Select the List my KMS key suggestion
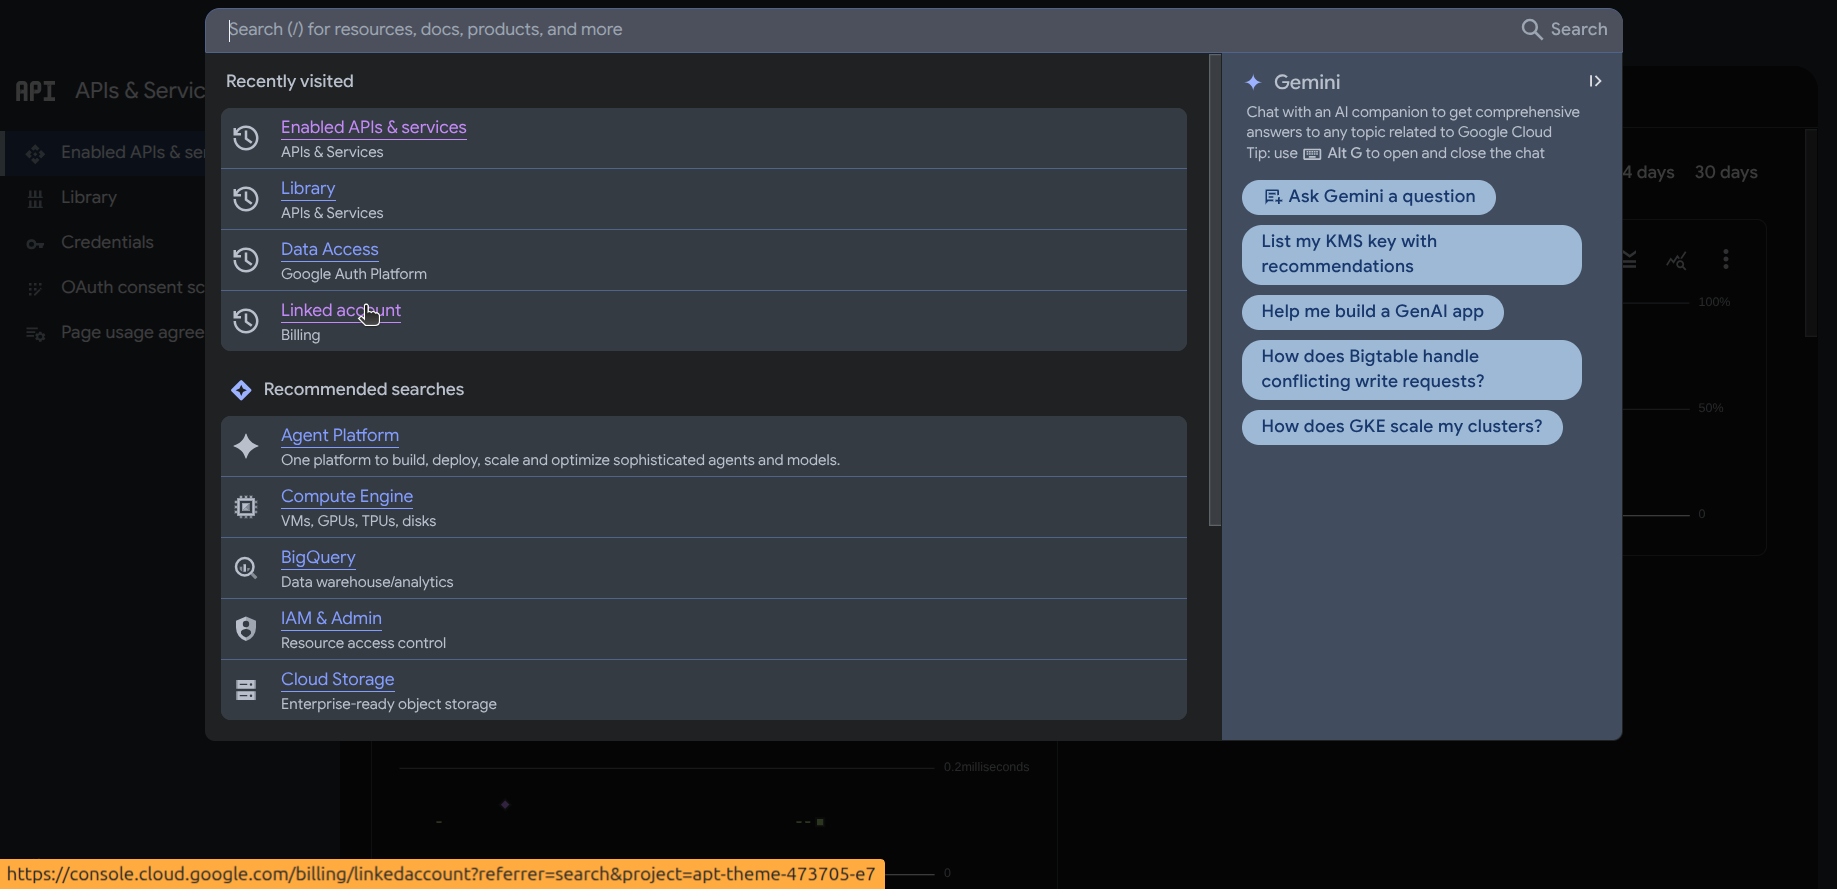The image size is (1837, 889). [1412, 254]
